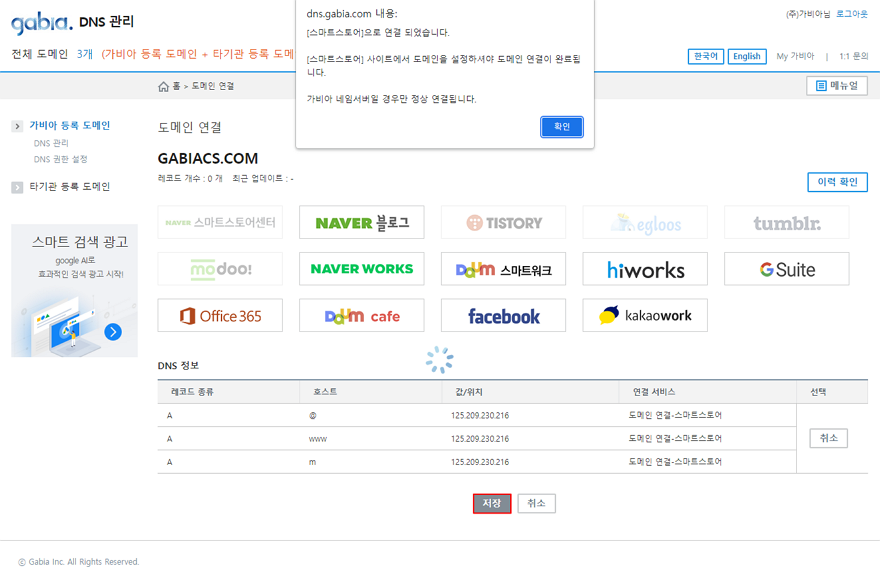Open the 메뉴얼 manual button
This screenshot has height=578, width=880.
tap(837, 86)
